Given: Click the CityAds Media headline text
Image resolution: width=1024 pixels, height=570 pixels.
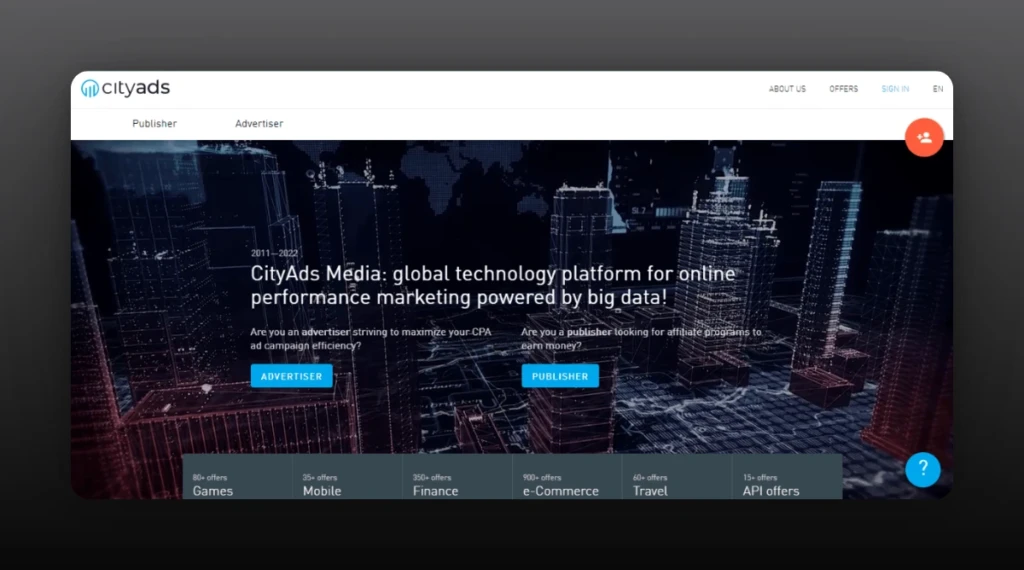Looking at the screenshot, I should pos(493,285).
